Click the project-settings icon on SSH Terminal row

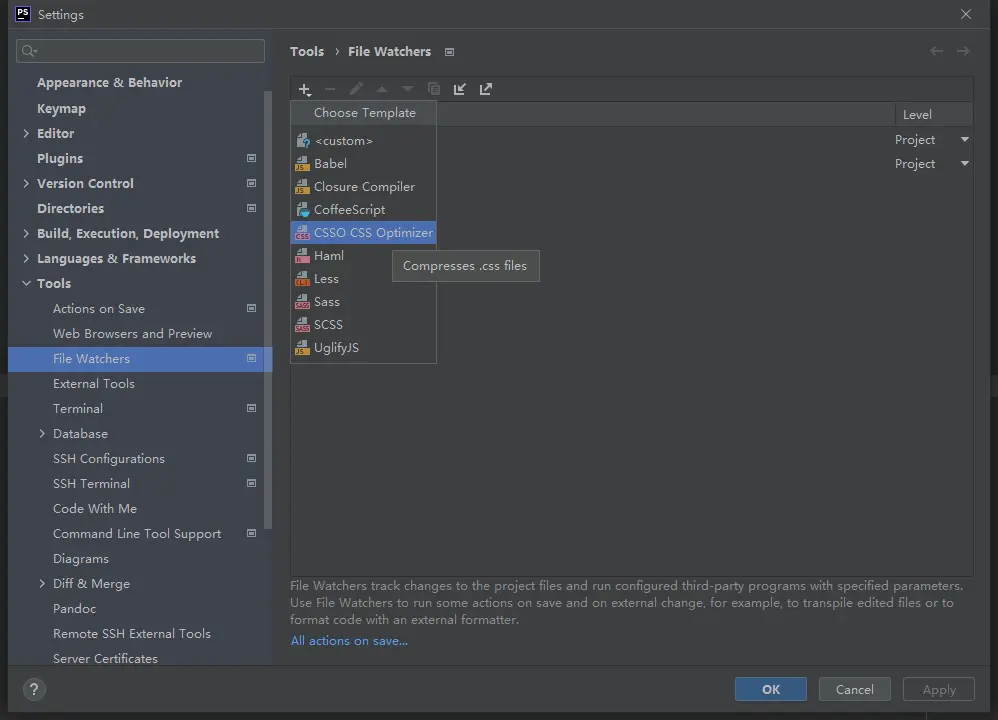(x=251, y=483)
